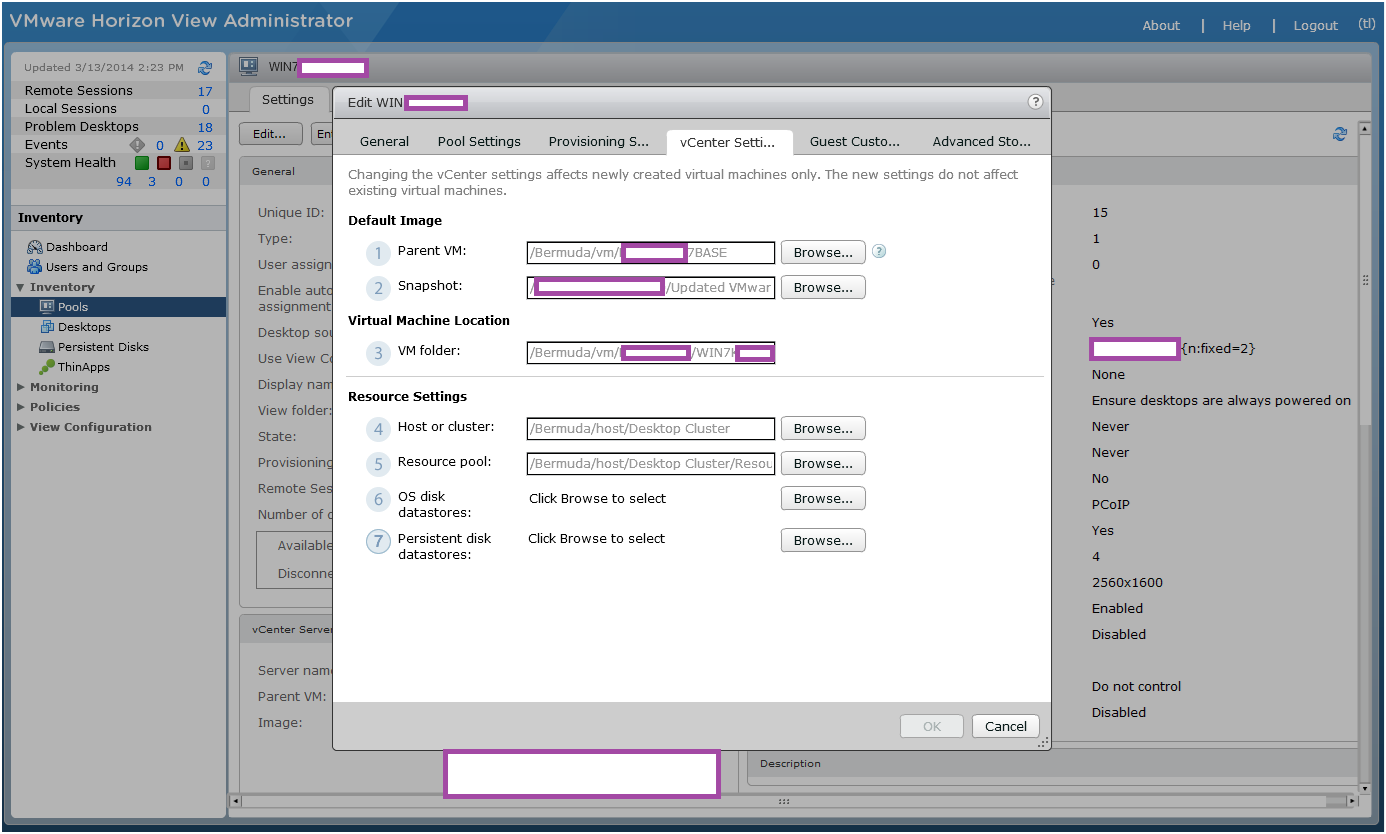Select the background Settings tab
The image size is (1386, 834).
pos(288,99)
